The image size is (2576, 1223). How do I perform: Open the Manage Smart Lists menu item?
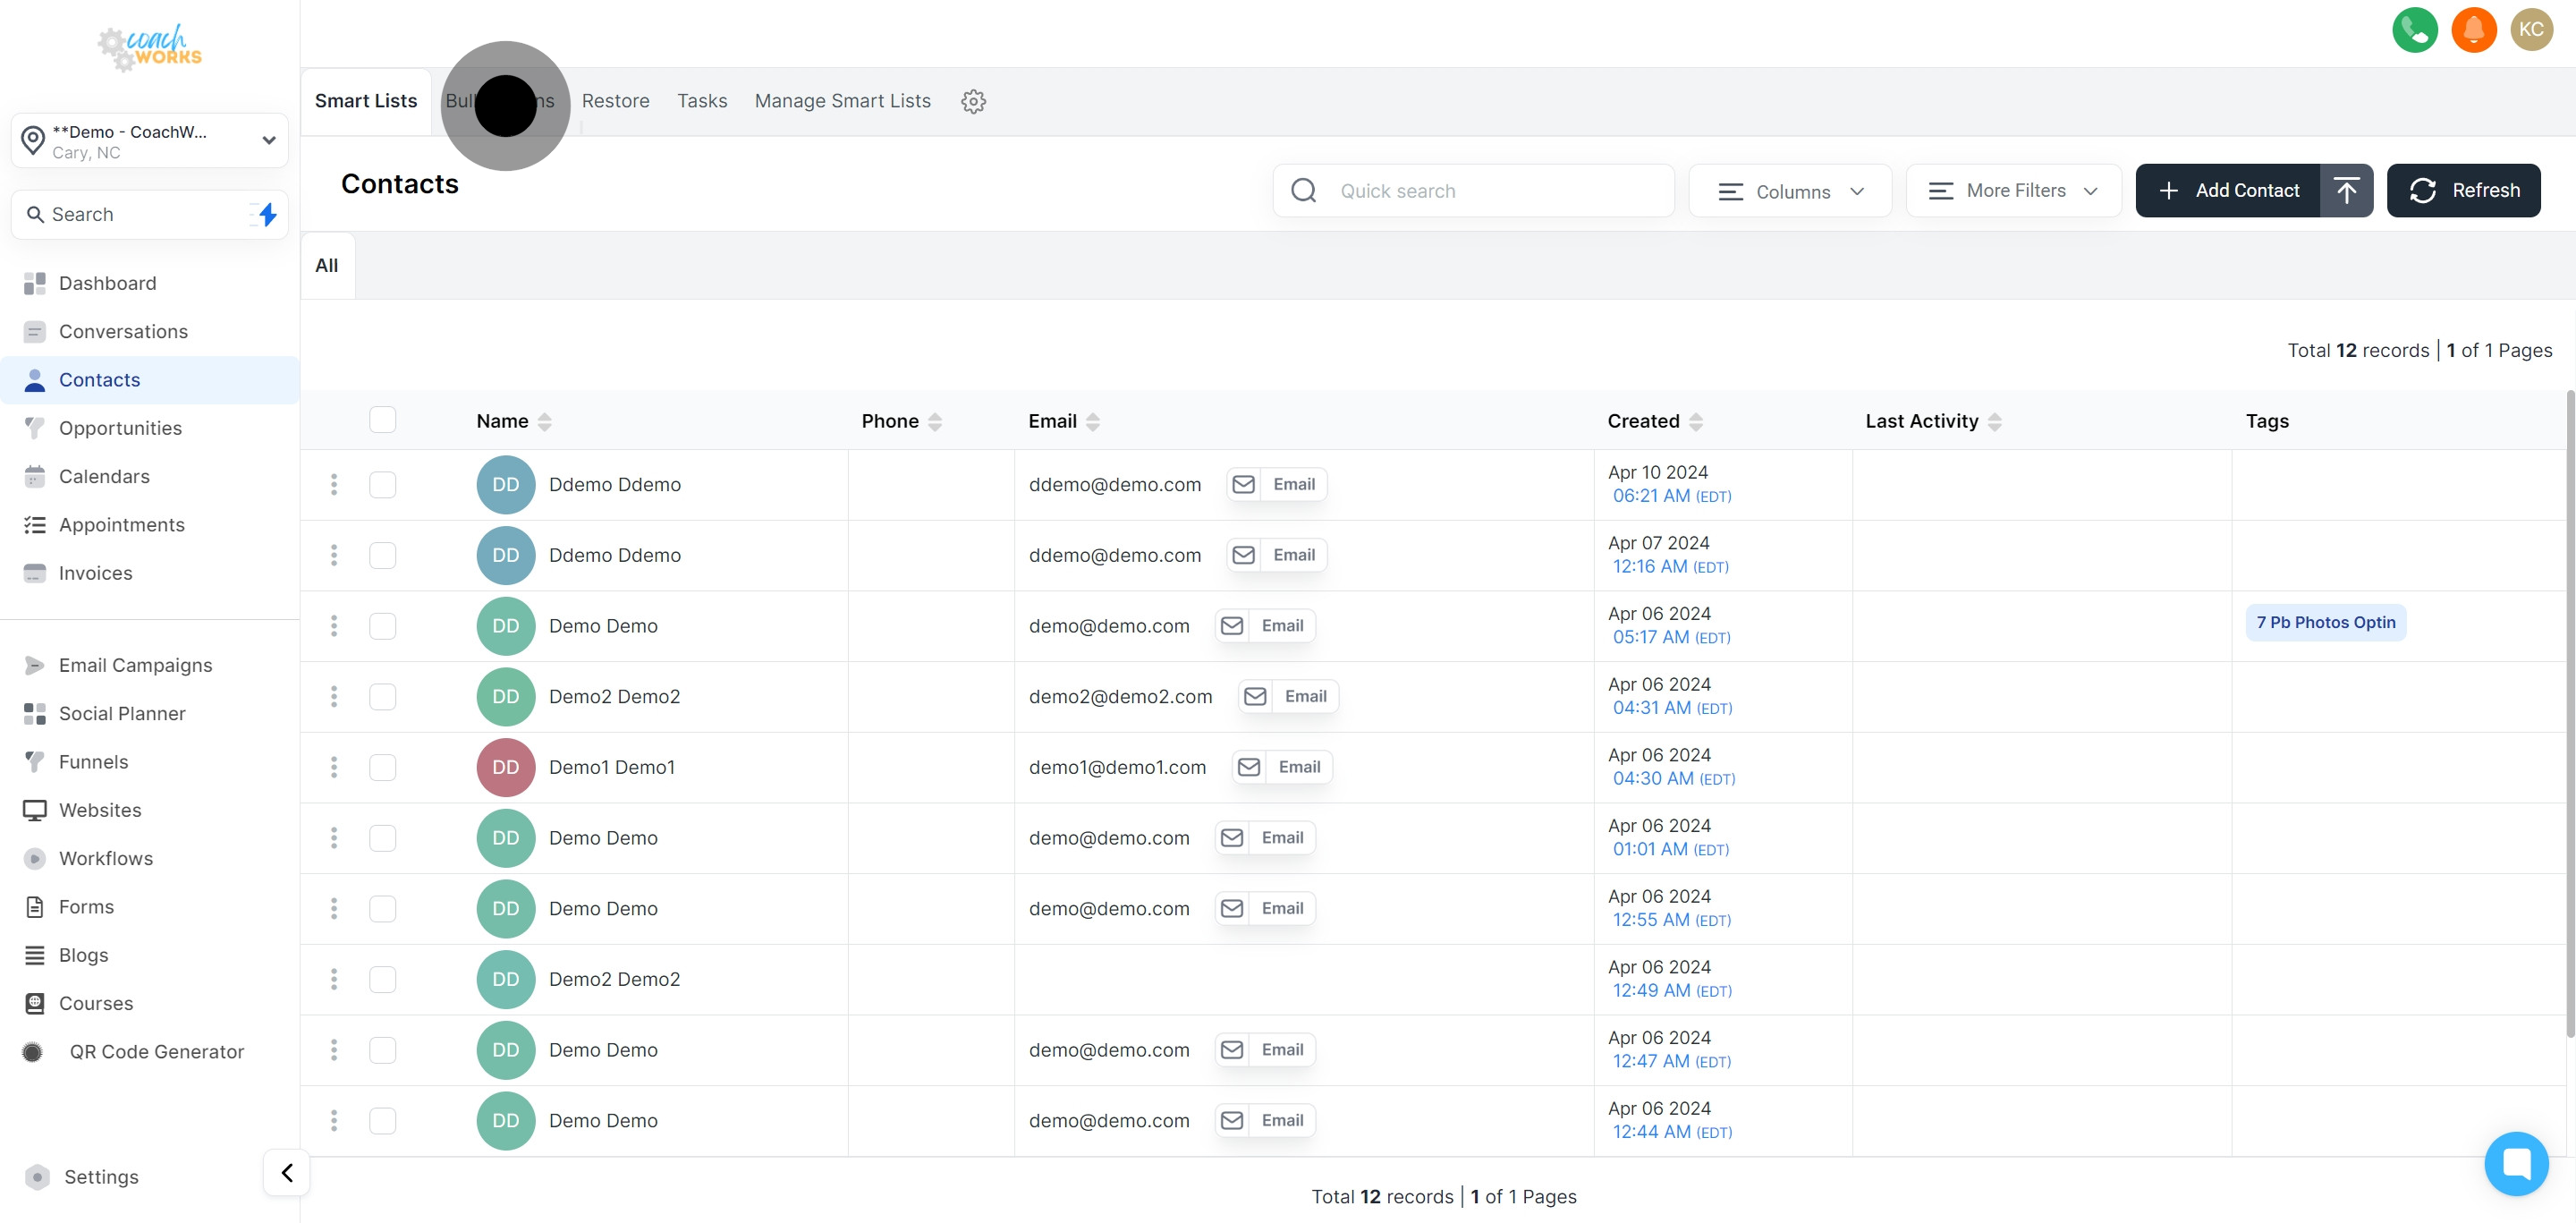point(842,101)
